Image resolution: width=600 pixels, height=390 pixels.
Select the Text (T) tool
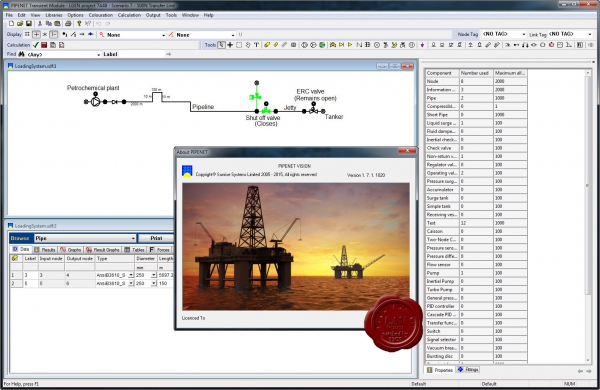tap(256, 45)
